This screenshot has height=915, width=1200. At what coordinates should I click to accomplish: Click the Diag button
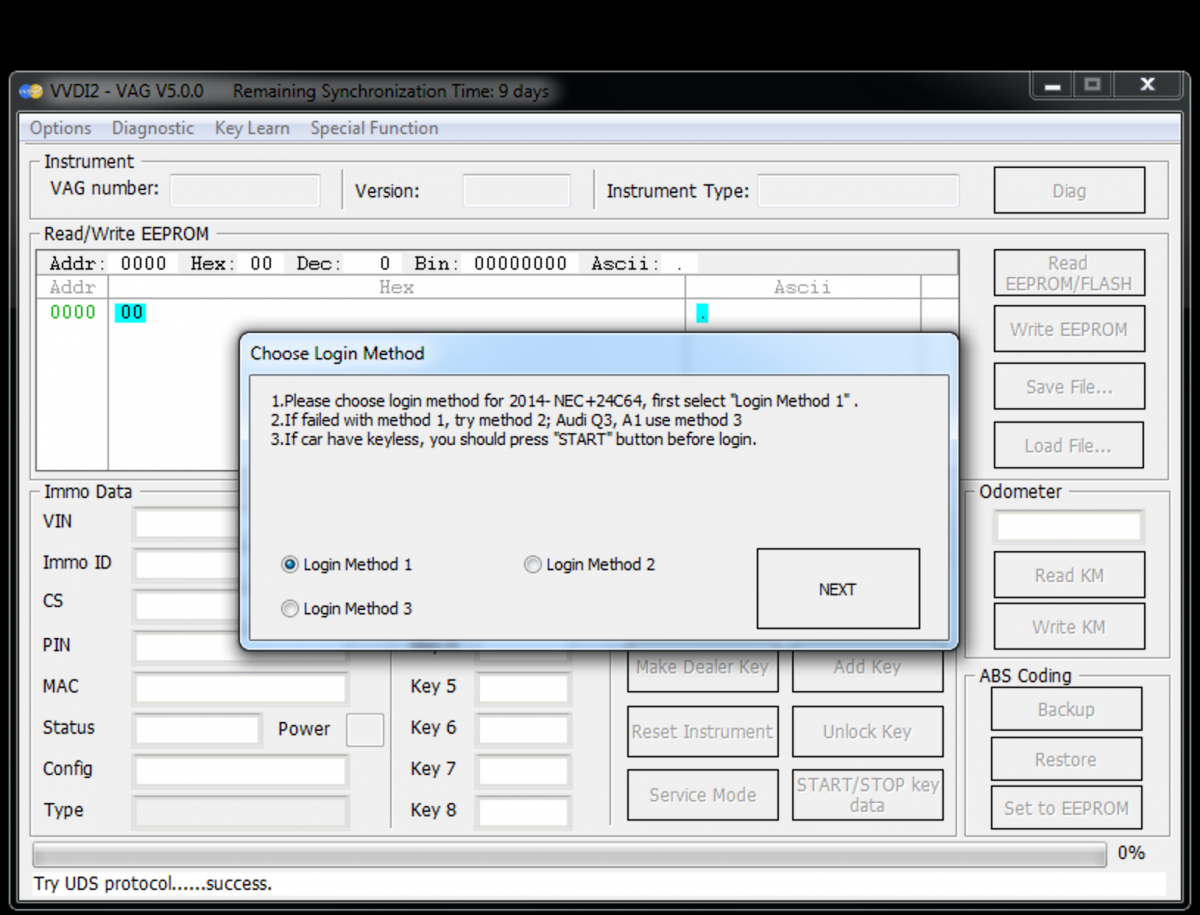coord(1069,190)
